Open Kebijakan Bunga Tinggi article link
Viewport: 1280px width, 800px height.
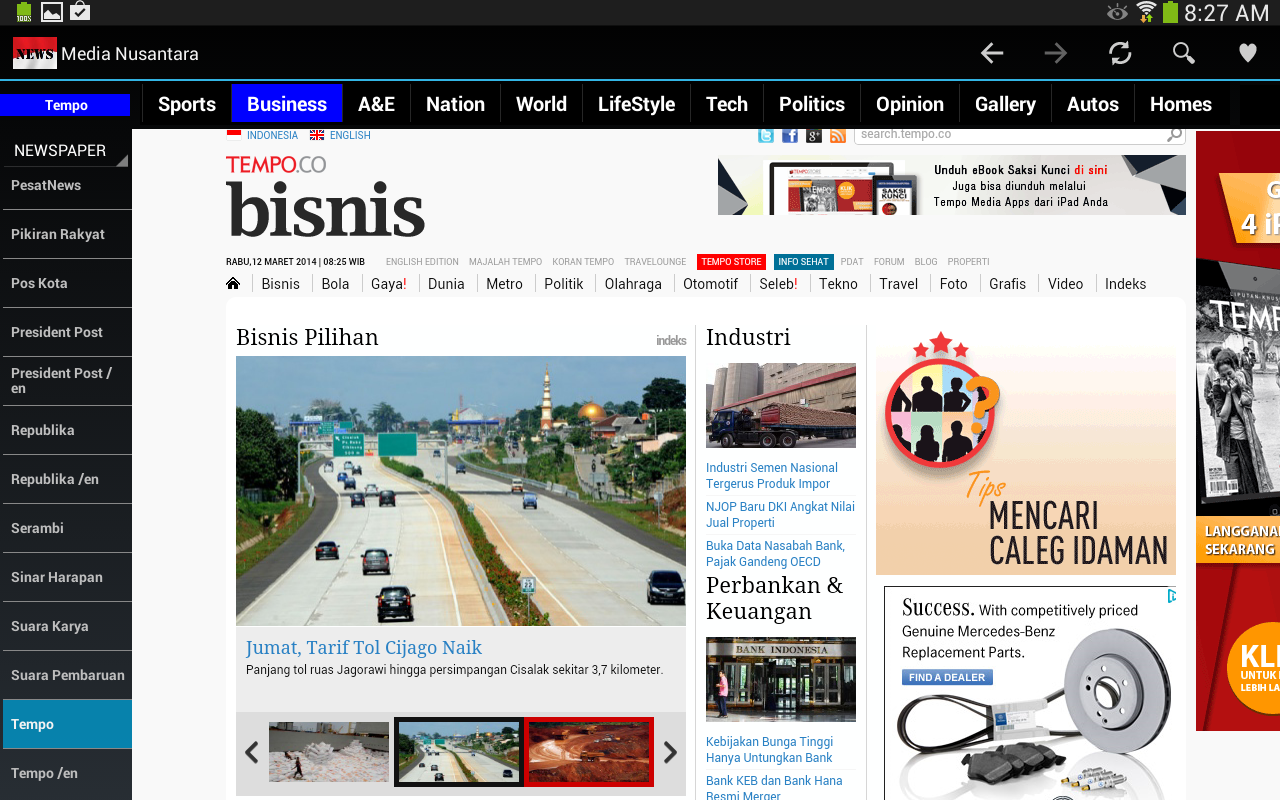[x=769, y=749]
